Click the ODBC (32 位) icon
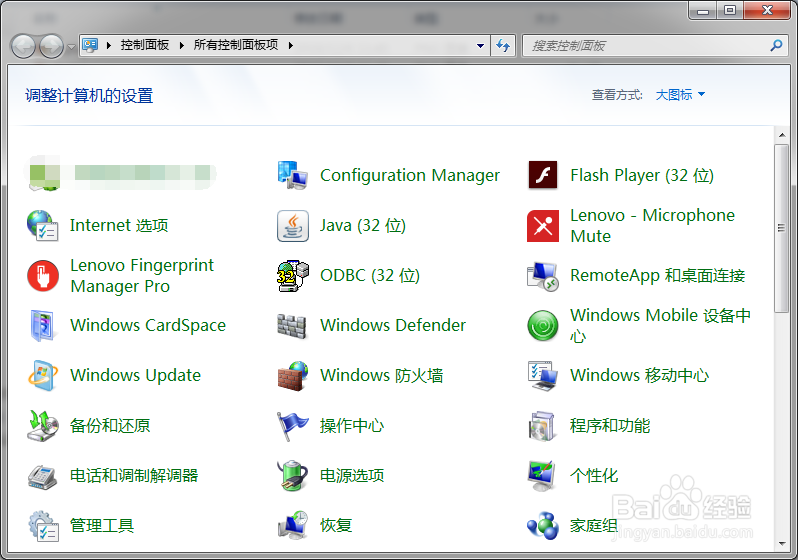Screen dimensions: 798x560 click(x=293, y=275)
